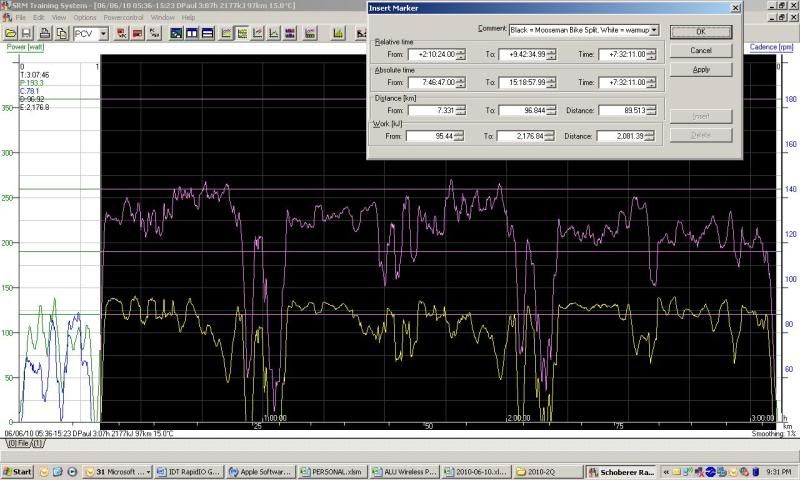The height and width of the screenshot is (480, 800).
Task: Open the PCV dropdown in toolbar
Action: (x=103, y=33)
